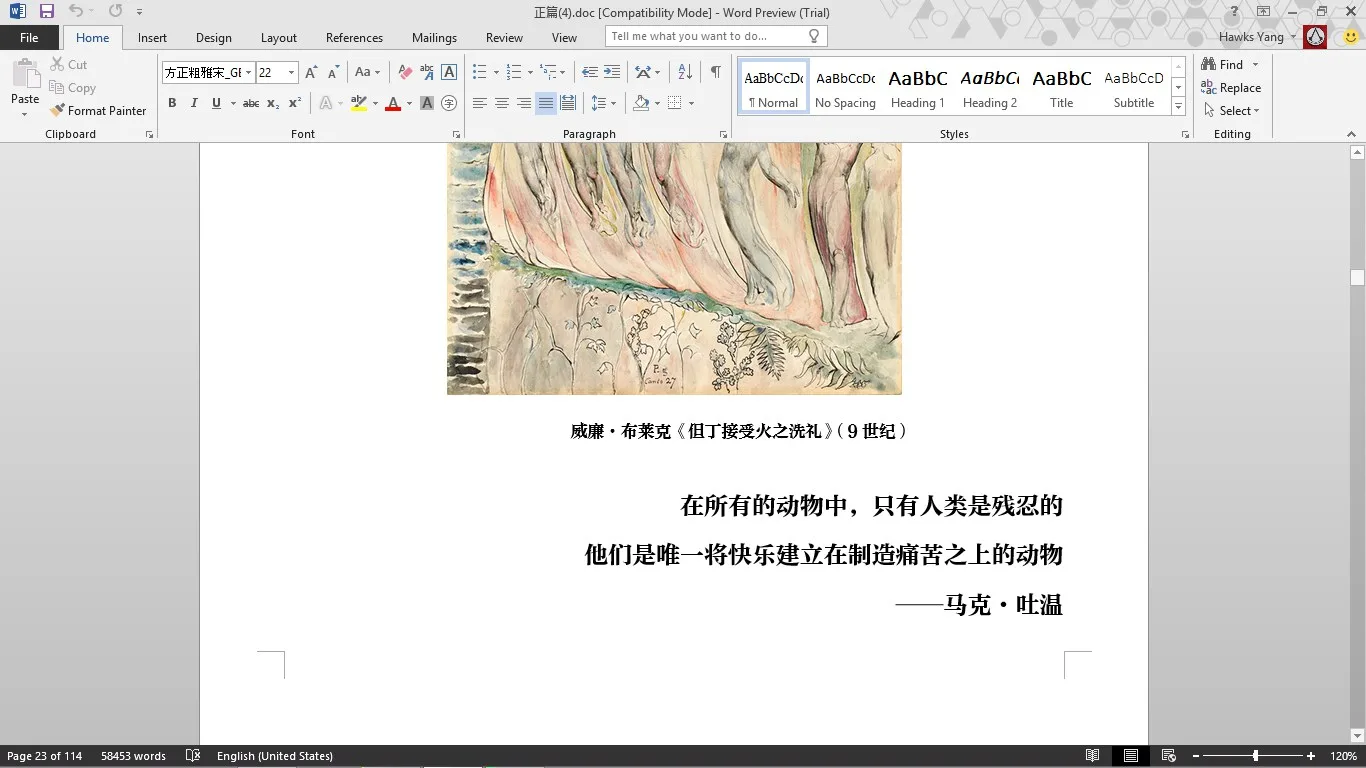Open the File tab
The image size is (1366, 768).
pyautogui.click(x=29, y=37)
